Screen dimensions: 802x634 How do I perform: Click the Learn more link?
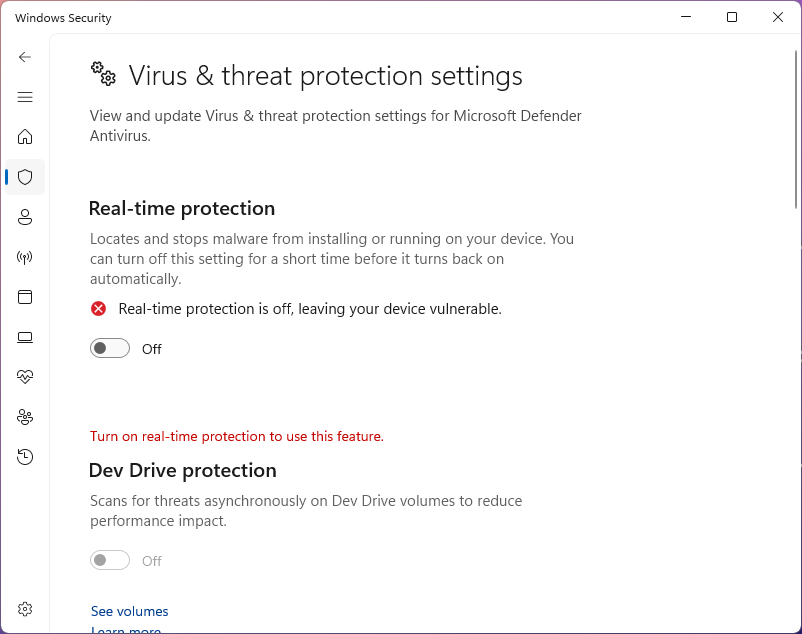126,630
